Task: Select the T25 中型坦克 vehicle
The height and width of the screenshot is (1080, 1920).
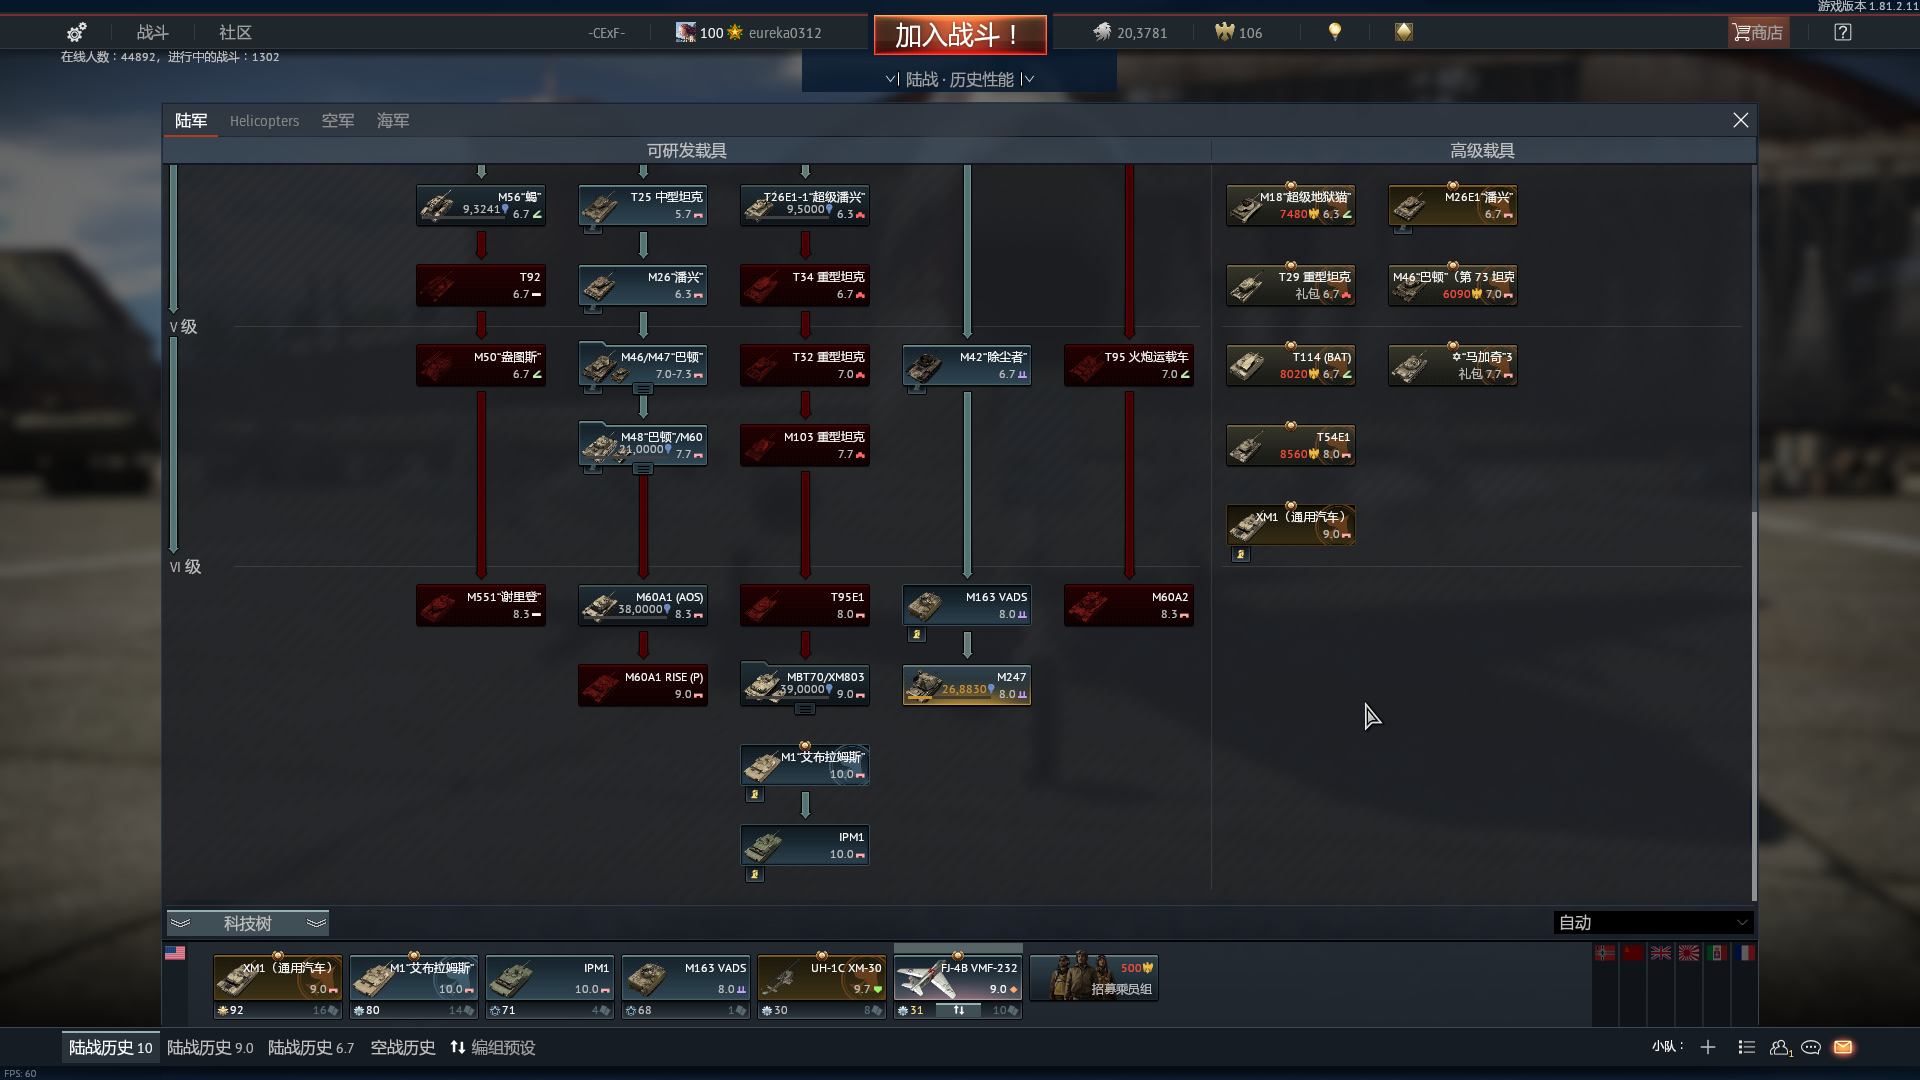Action: coord(643,205)
